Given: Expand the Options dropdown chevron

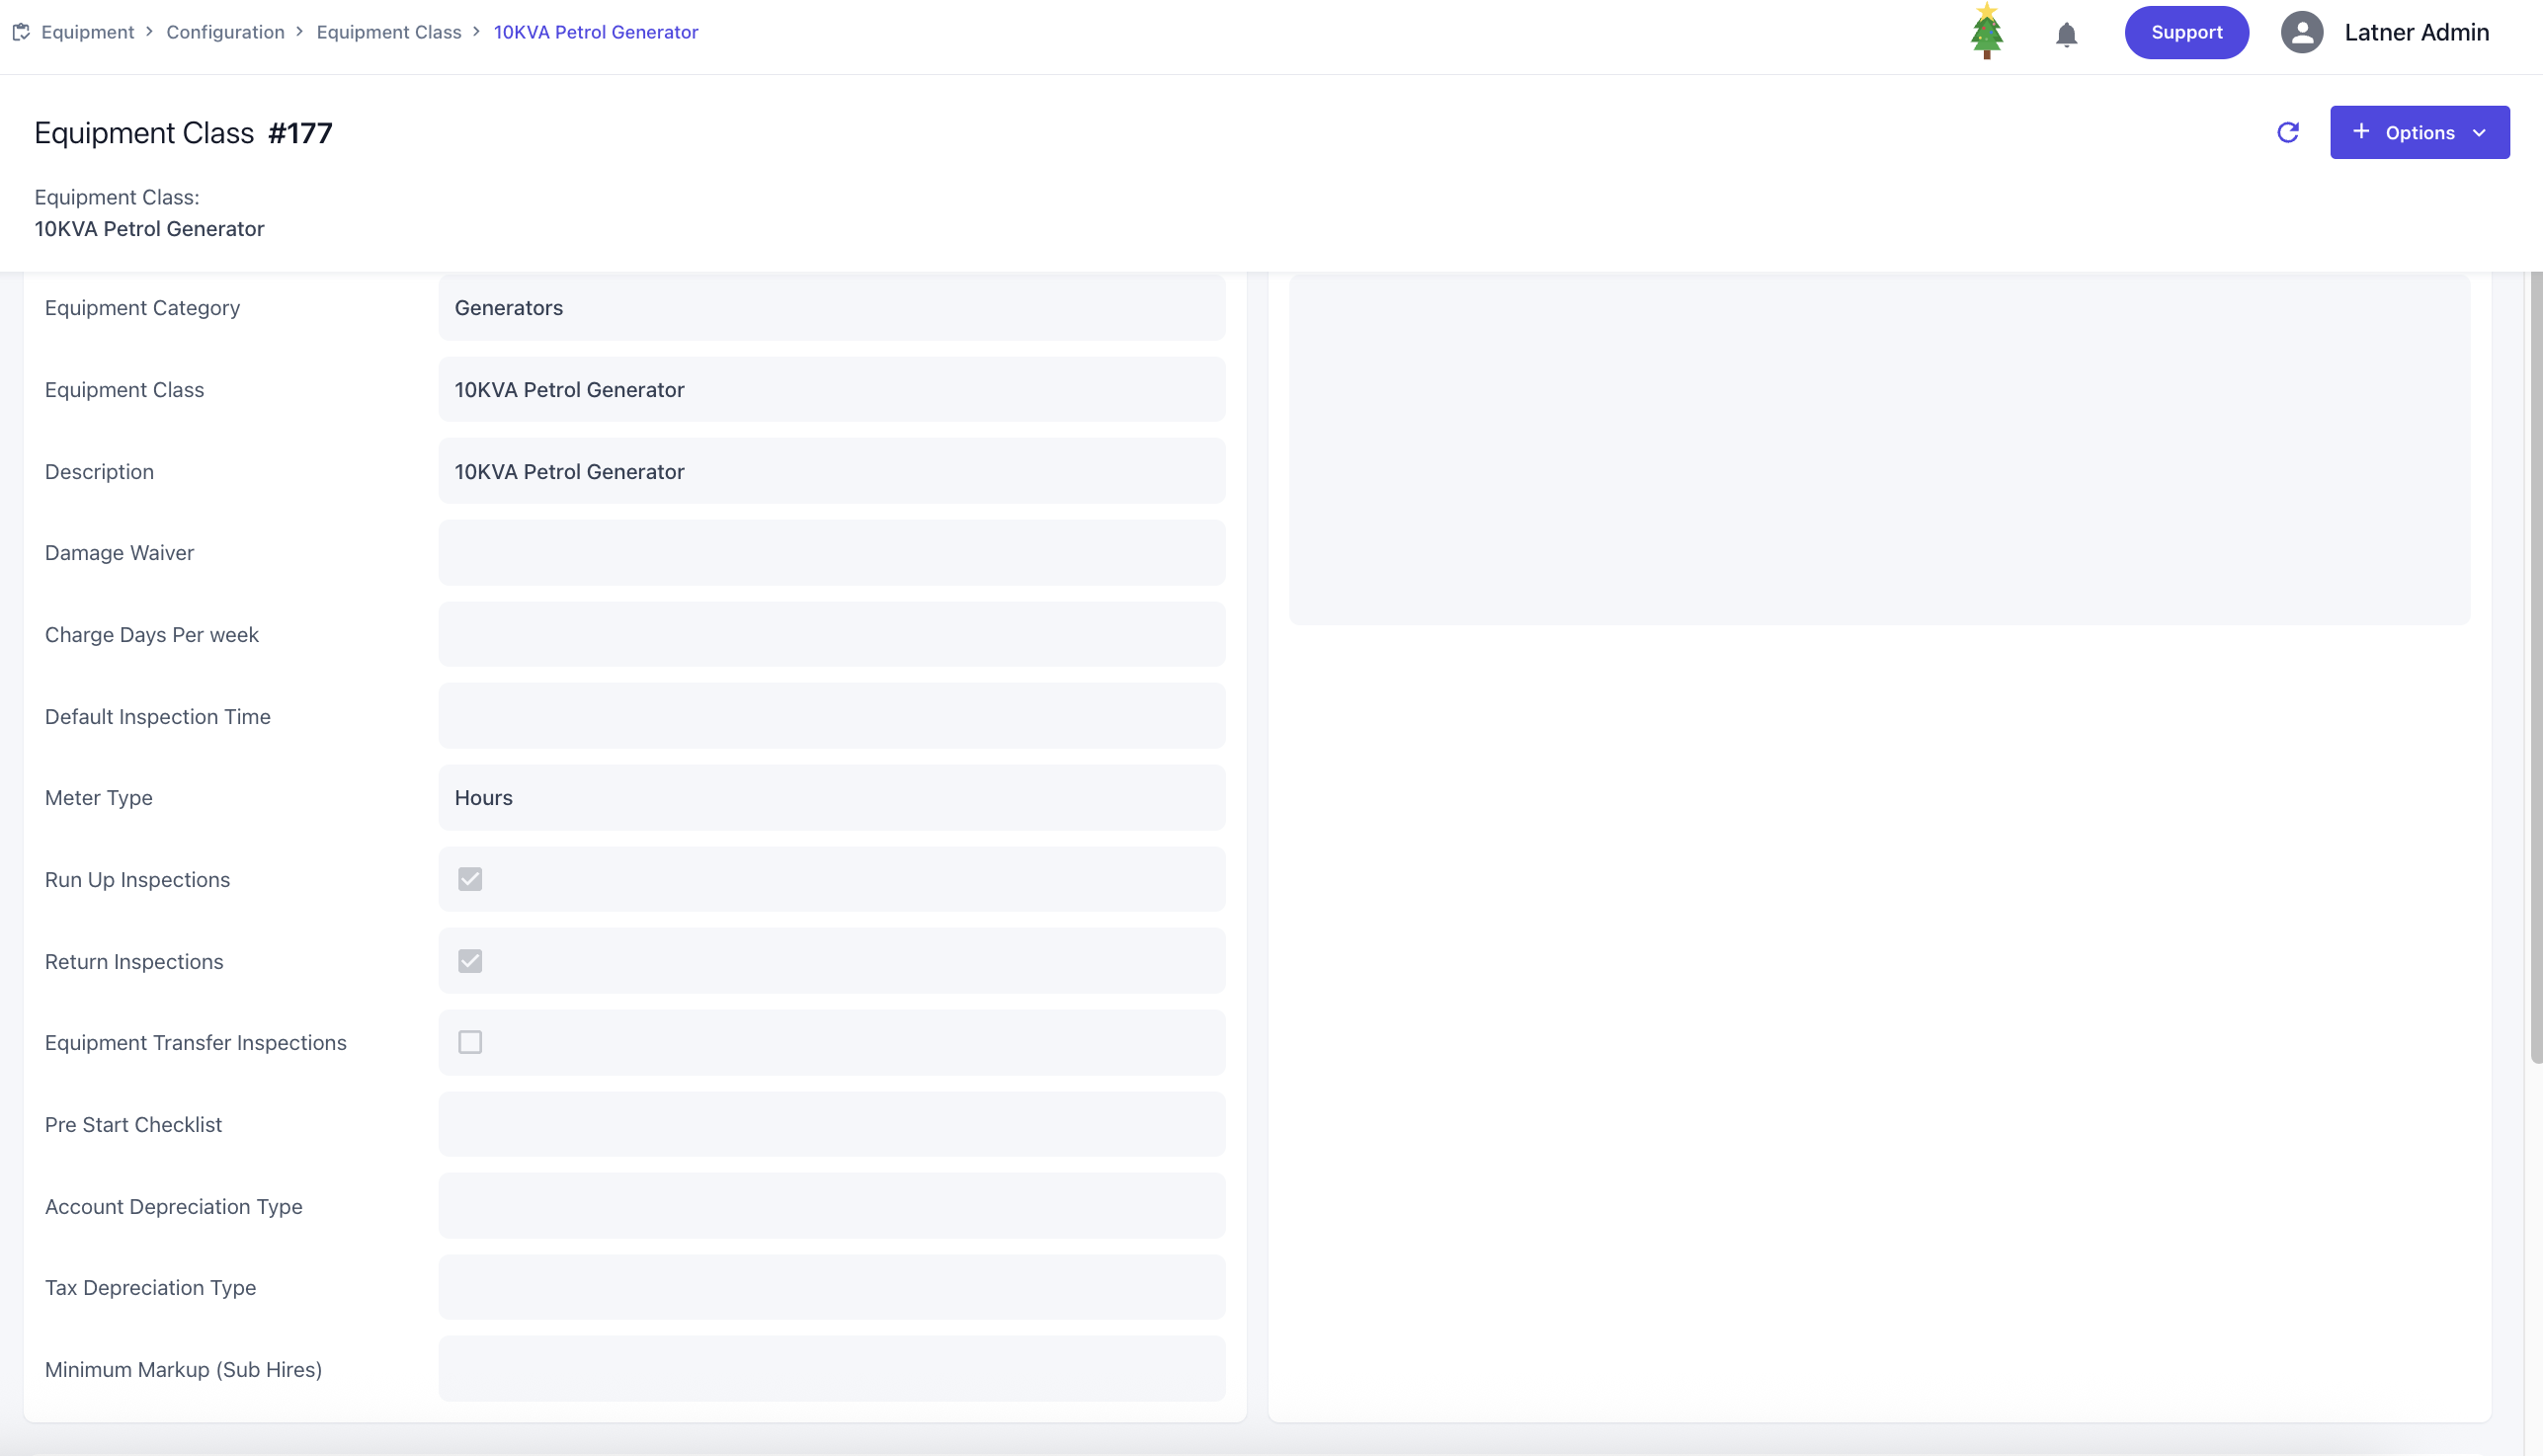Looking at the screenshot, I should click(2479, 133).
